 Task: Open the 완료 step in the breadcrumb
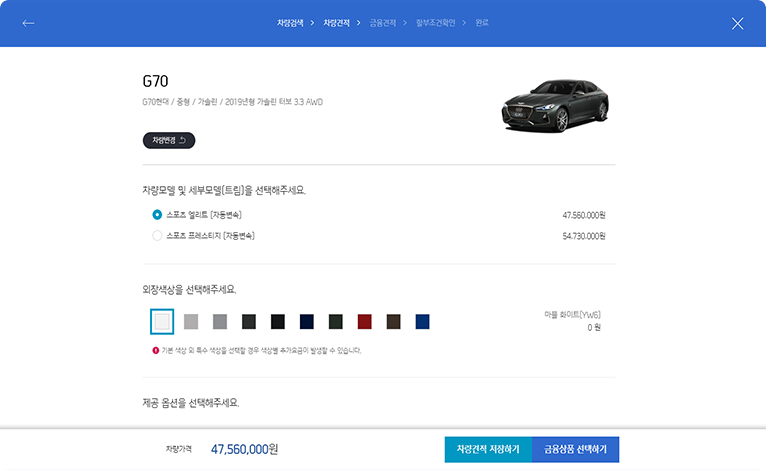(482, 23)
